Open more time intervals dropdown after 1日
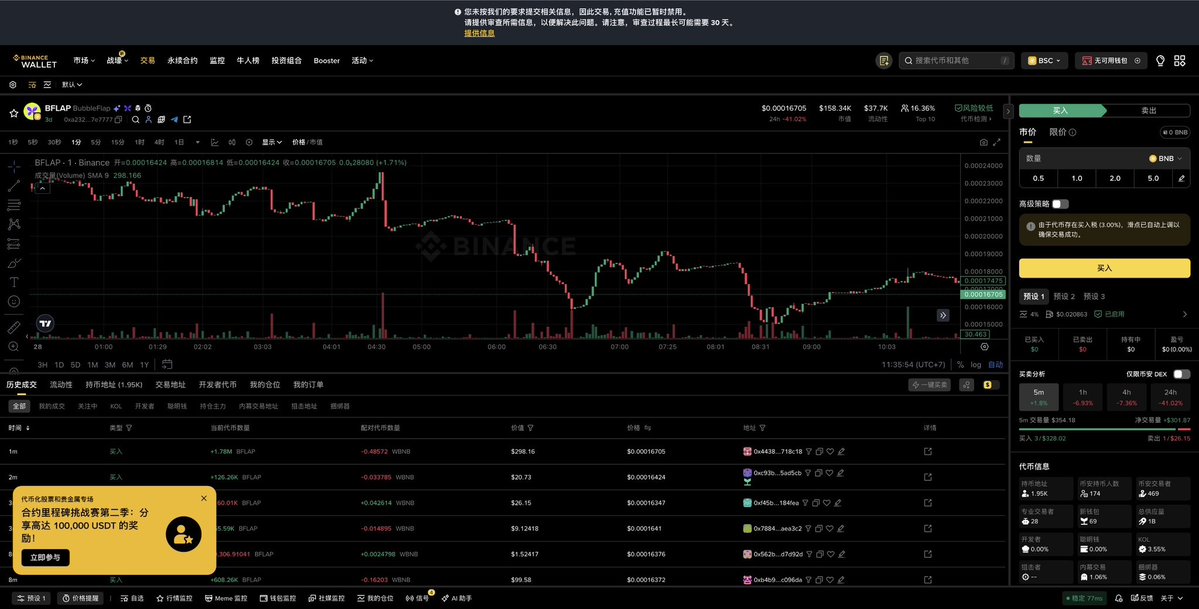The height and width of the screenshot is (609, 1199). click(197, 142)
